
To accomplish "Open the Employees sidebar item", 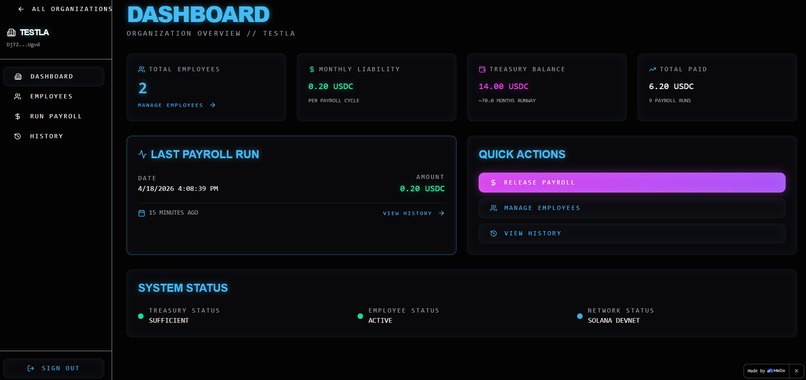I will pyautogui.click(x=53, y=96).
